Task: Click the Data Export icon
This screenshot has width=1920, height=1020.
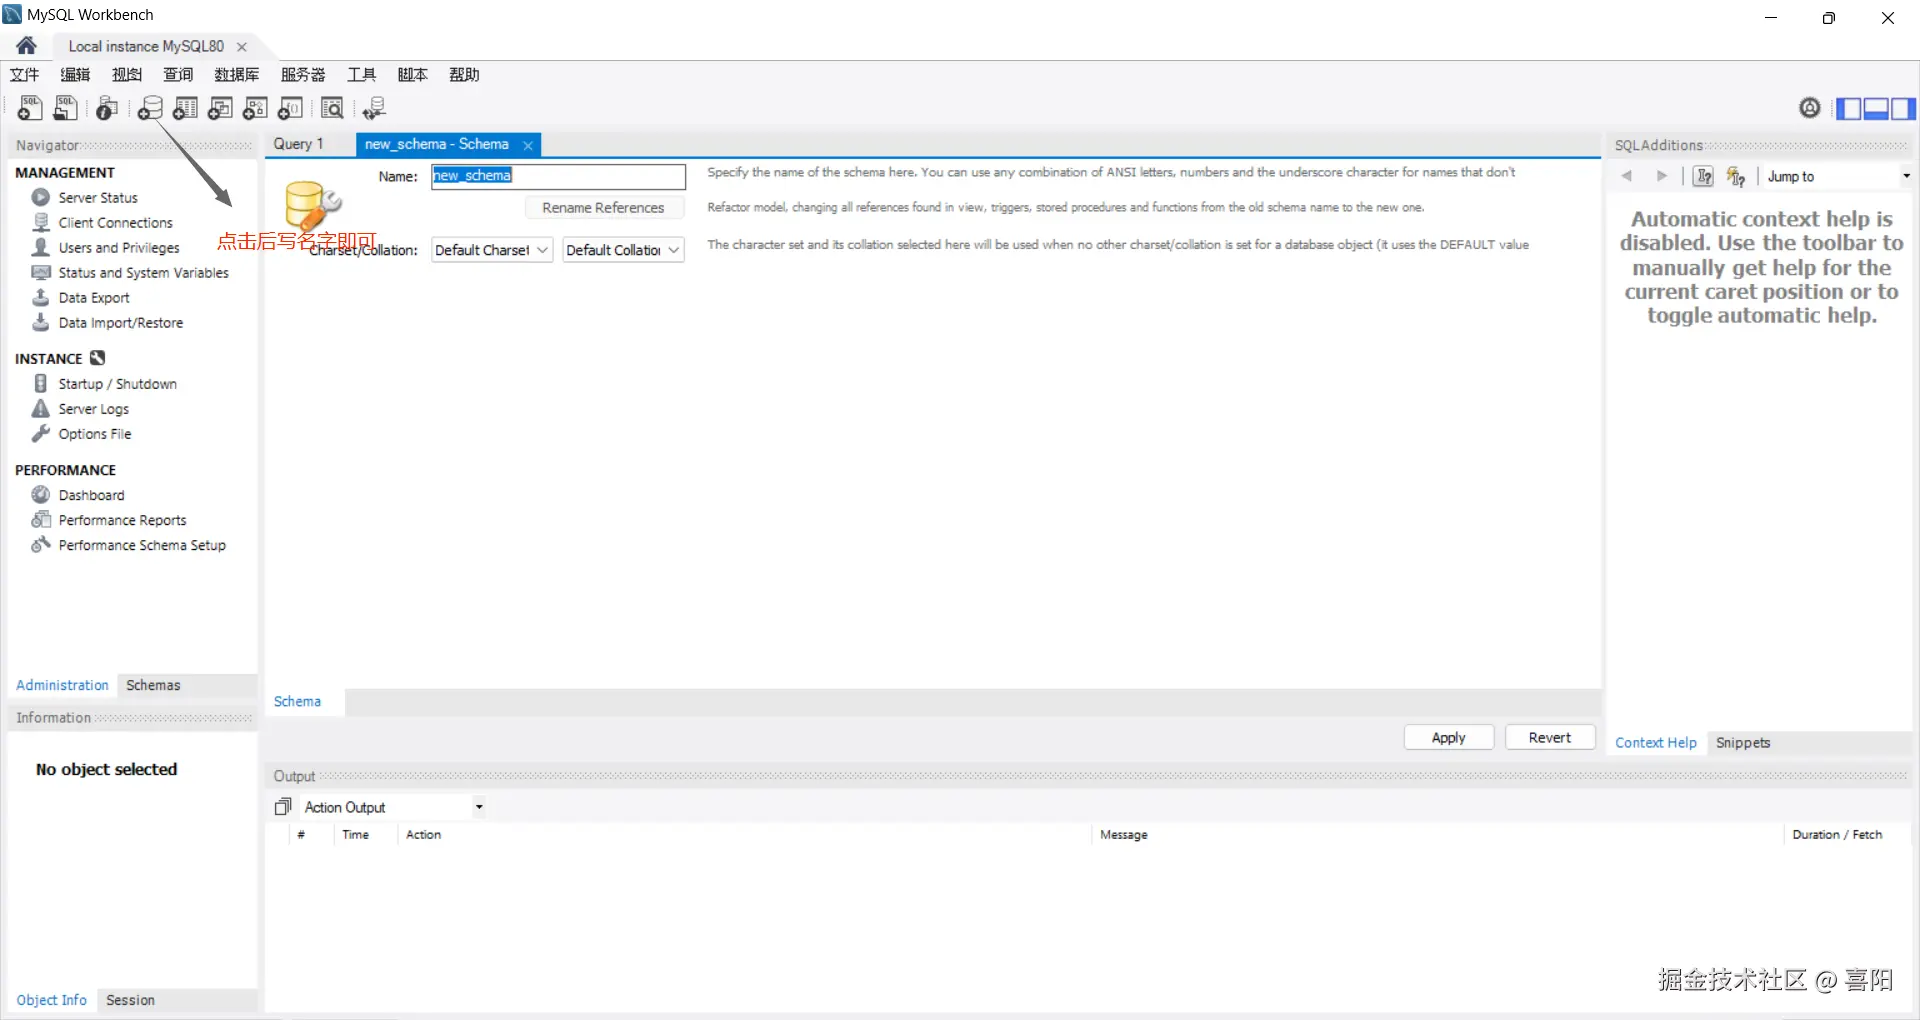Action: (x=41, y=297)
